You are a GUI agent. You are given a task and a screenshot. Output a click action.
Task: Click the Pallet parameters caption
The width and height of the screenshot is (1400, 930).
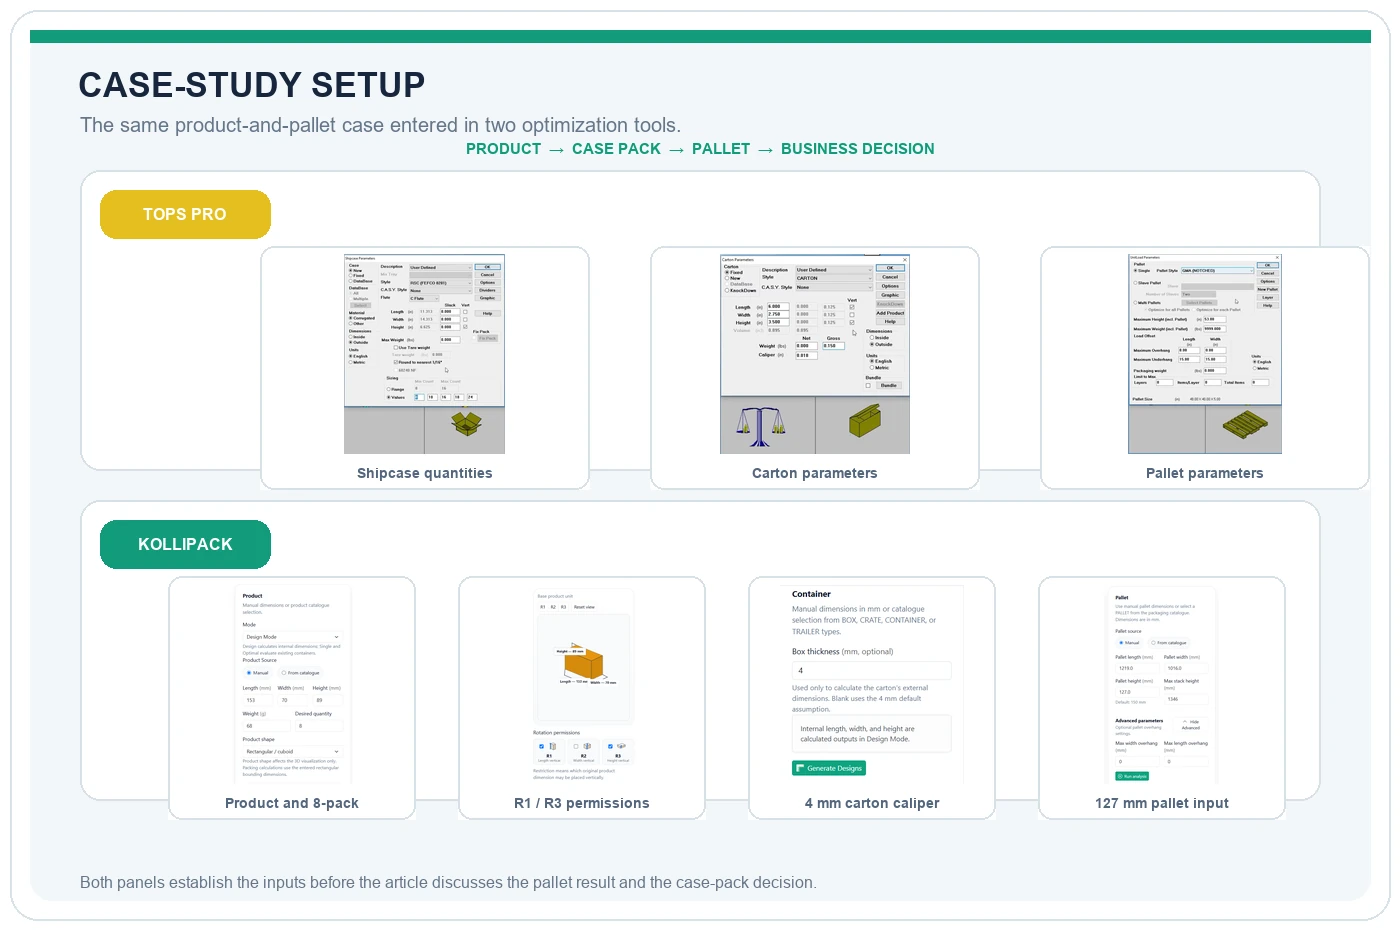coord(1205,473)
